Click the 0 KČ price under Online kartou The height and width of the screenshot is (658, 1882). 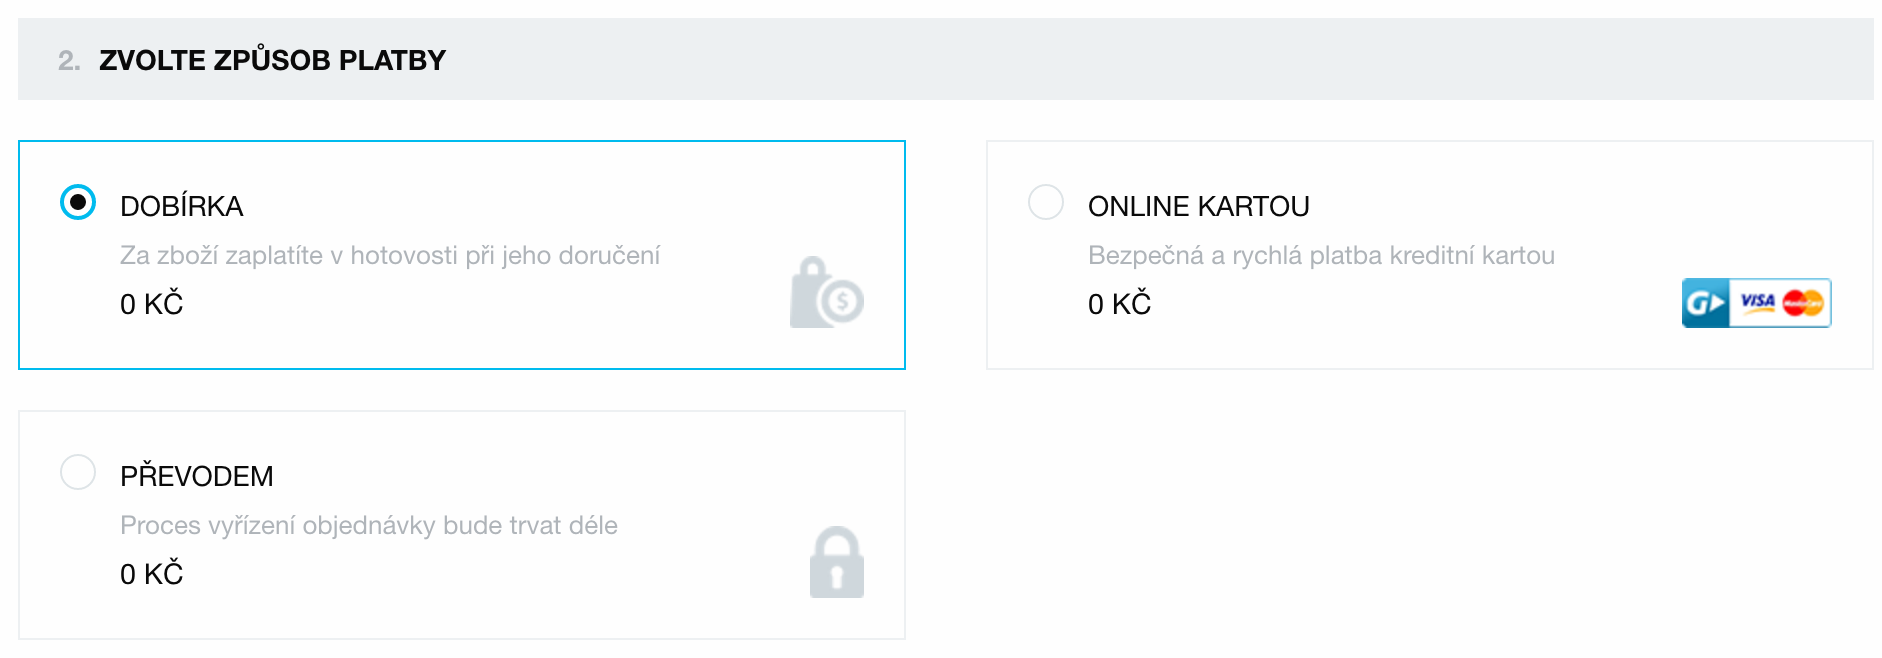tap(1120, 303)
